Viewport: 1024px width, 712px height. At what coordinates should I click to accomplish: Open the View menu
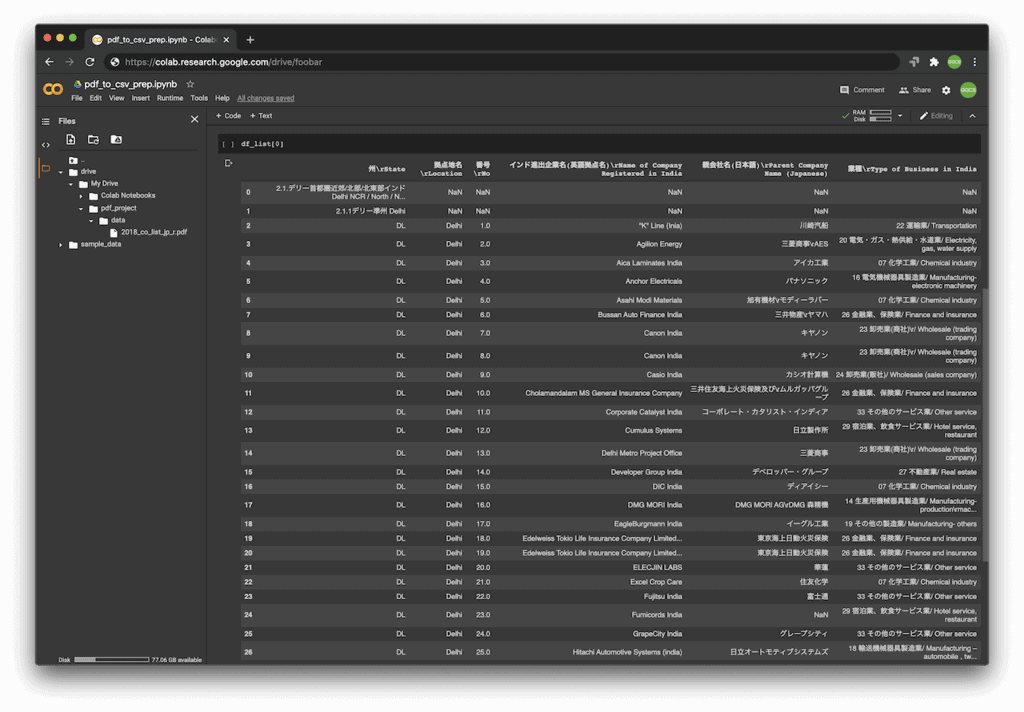pos(117,99)
